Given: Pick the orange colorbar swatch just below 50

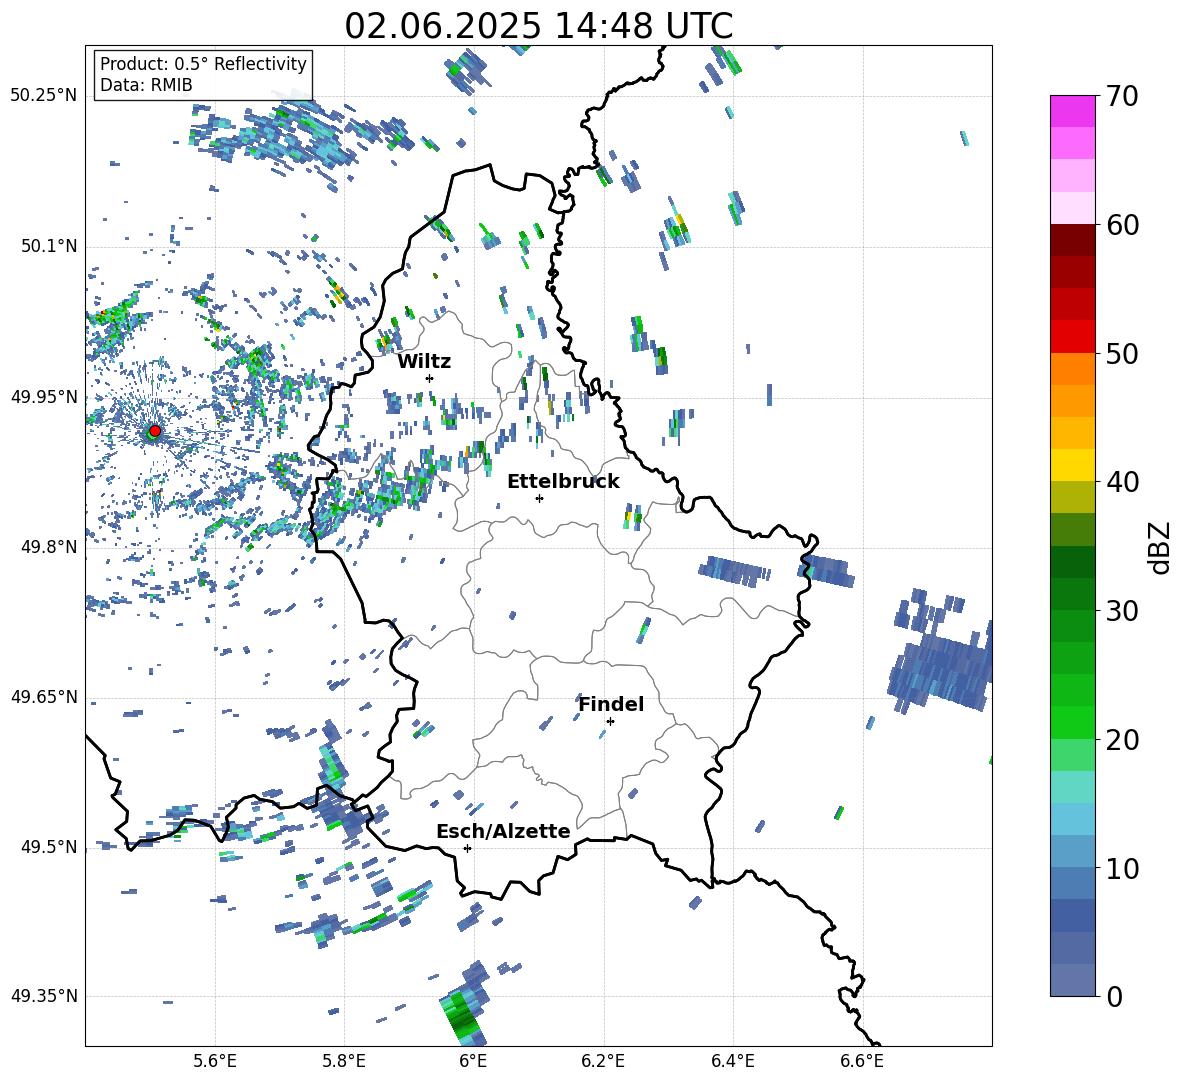Looking at the screenshot, I should point(1072,368).
